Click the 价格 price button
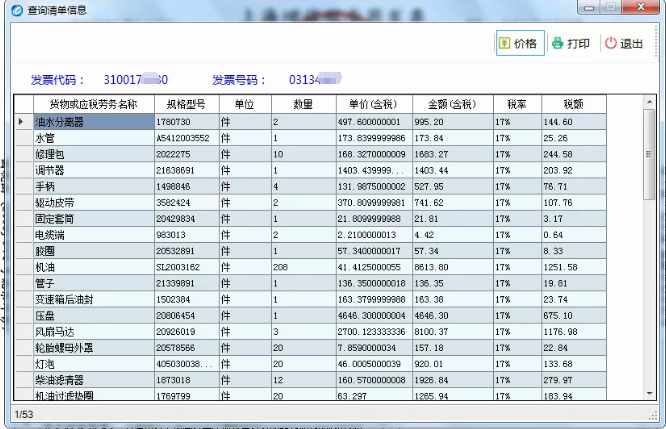The width and height of the screenshot is (666, 429). point(520,43)
